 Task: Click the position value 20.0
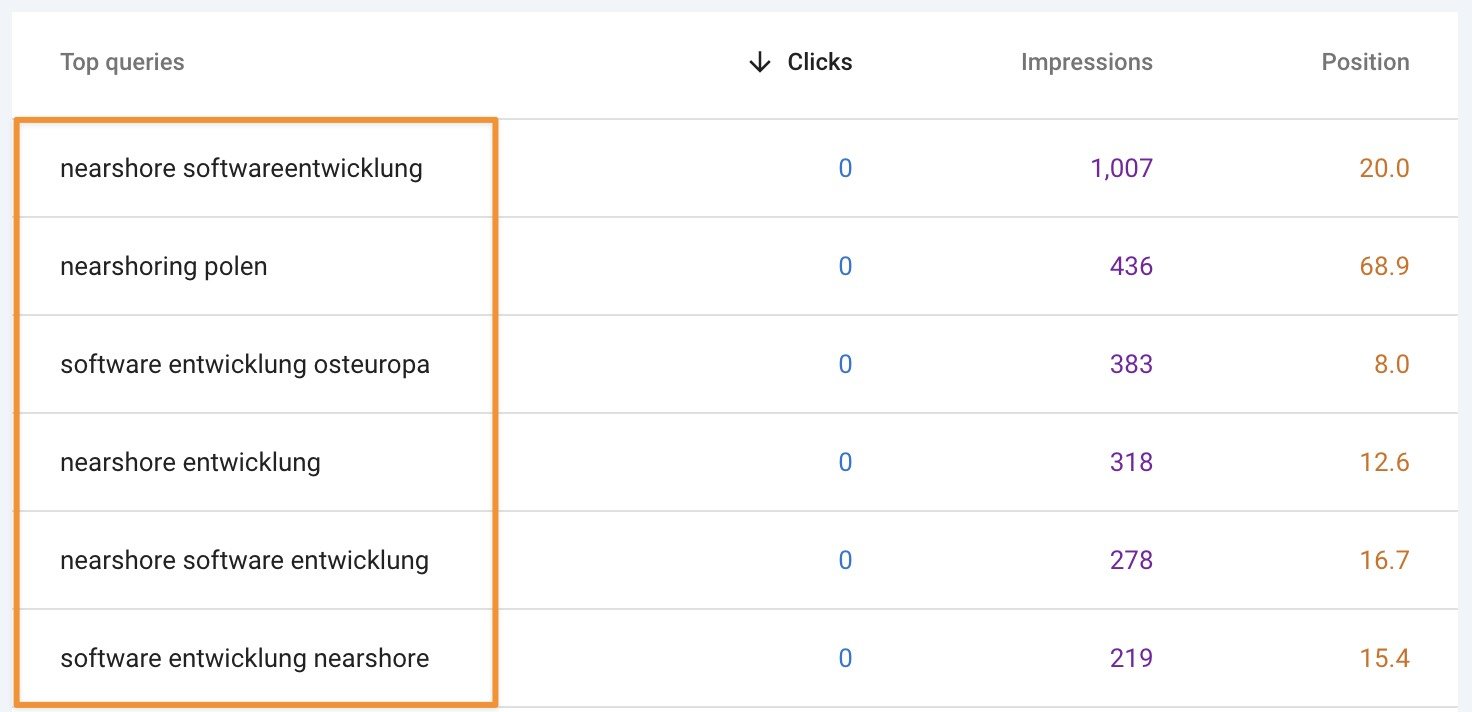pos(1384,169)
